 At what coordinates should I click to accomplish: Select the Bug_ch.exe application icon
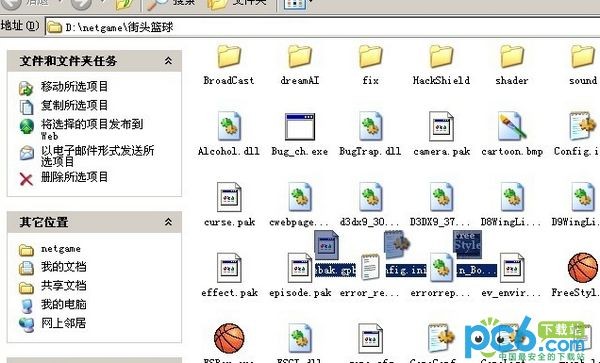[x=300, y=127]
